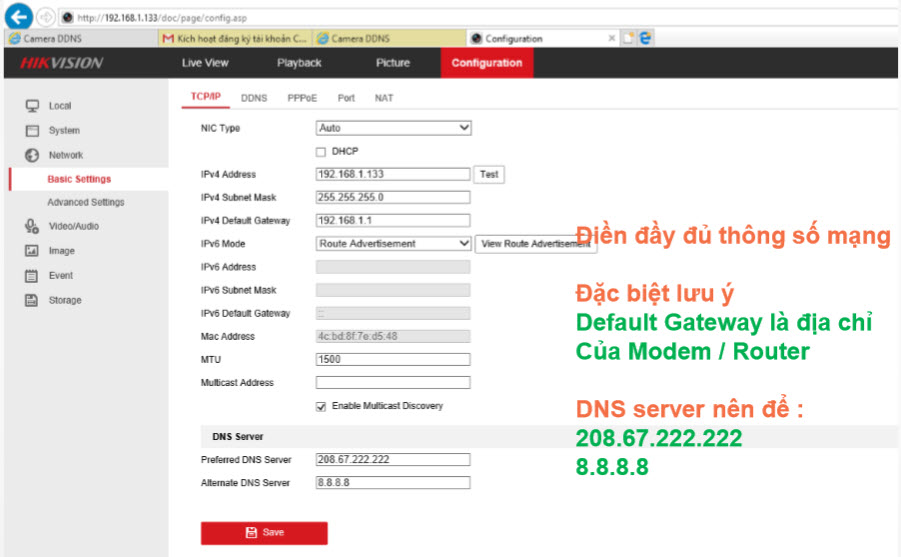
Task: Click the Test button next to IPv4 Address
Action: (489, 174)
